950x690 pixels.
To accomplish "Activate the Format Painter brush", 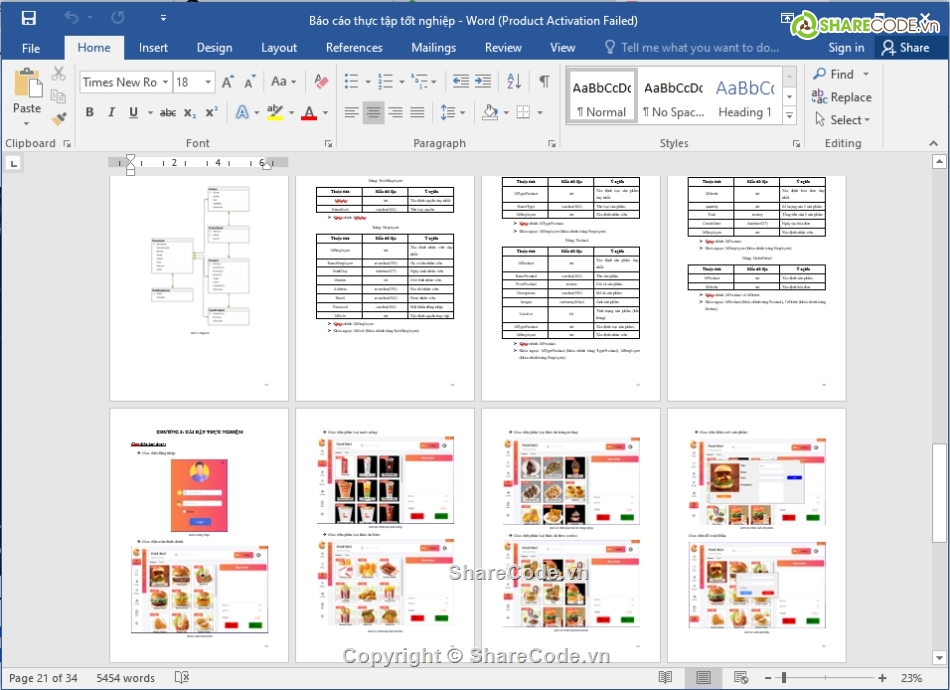I will click(58, 119).
